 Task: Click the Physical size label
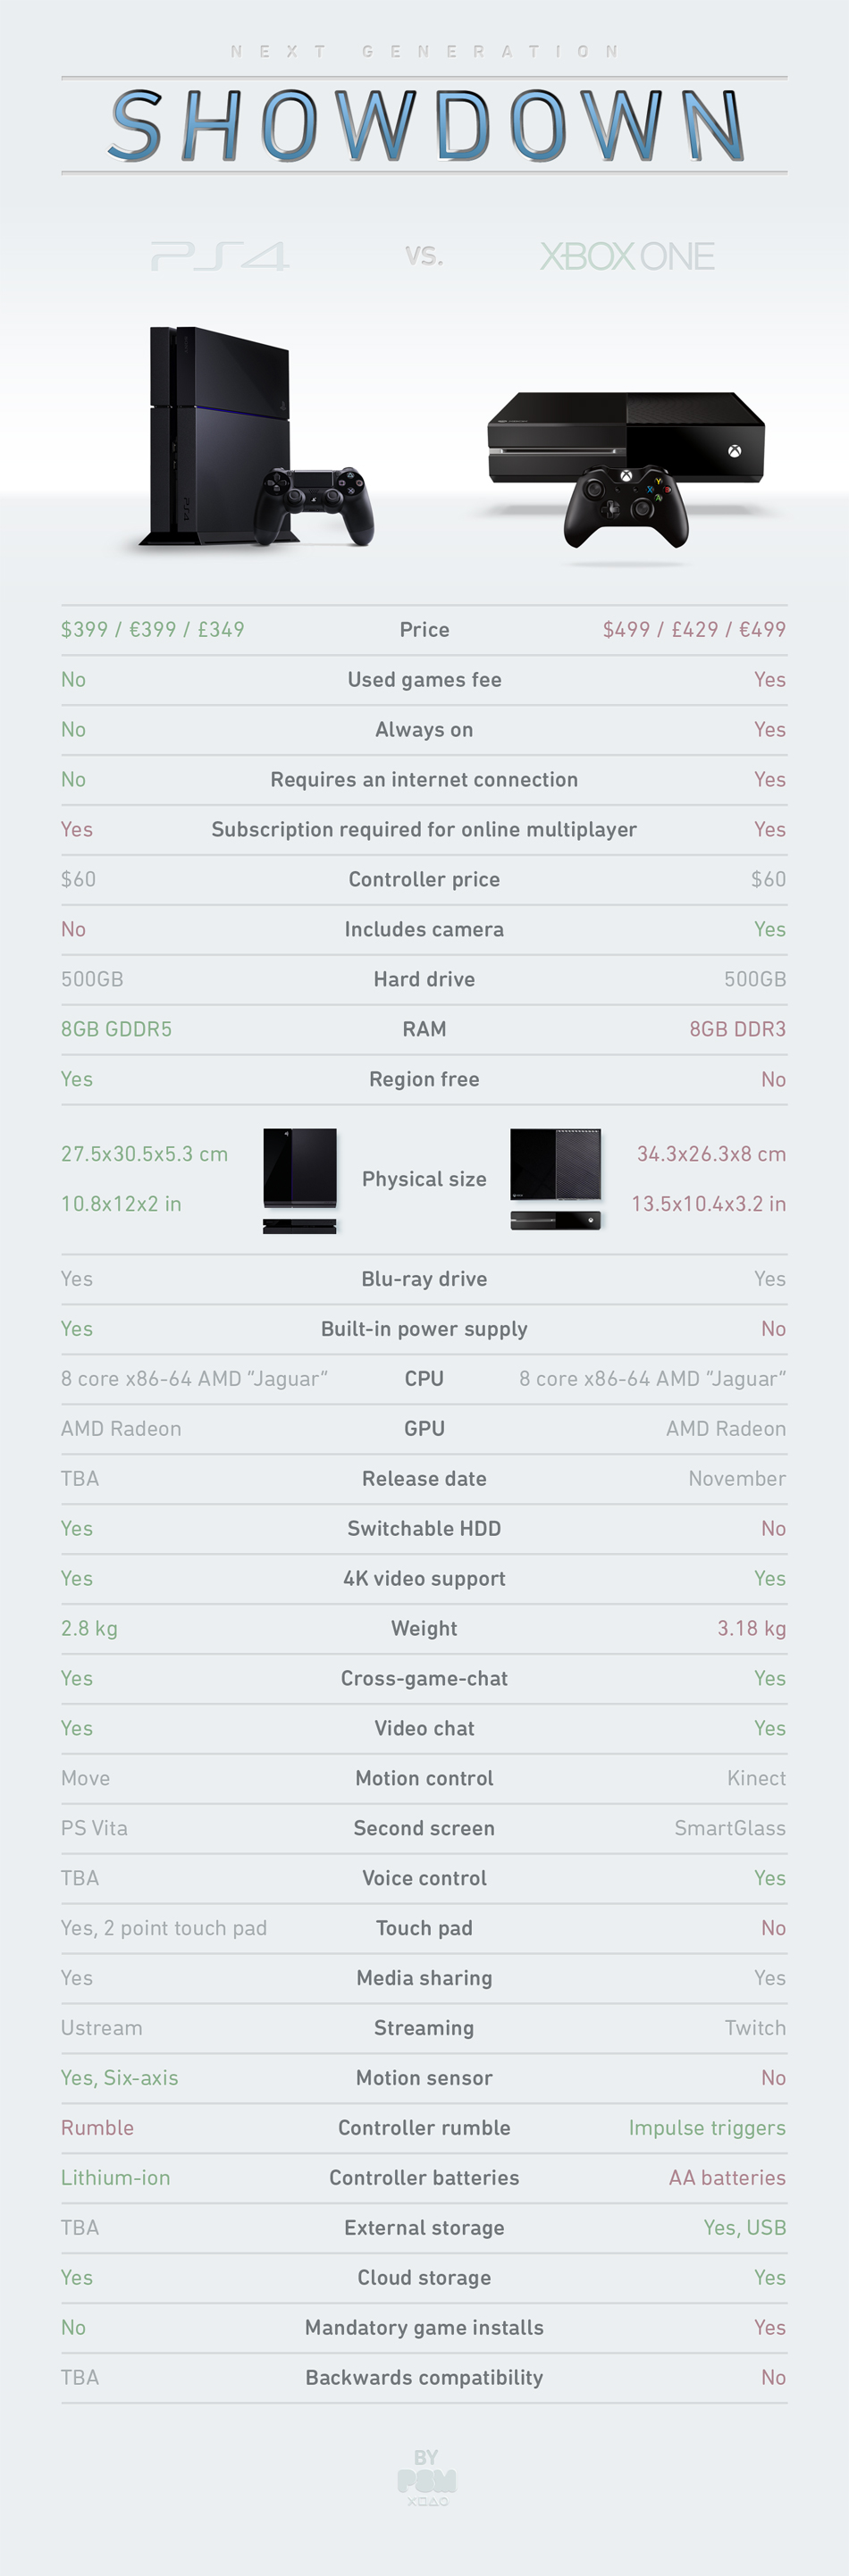(x=424, y=1179)
